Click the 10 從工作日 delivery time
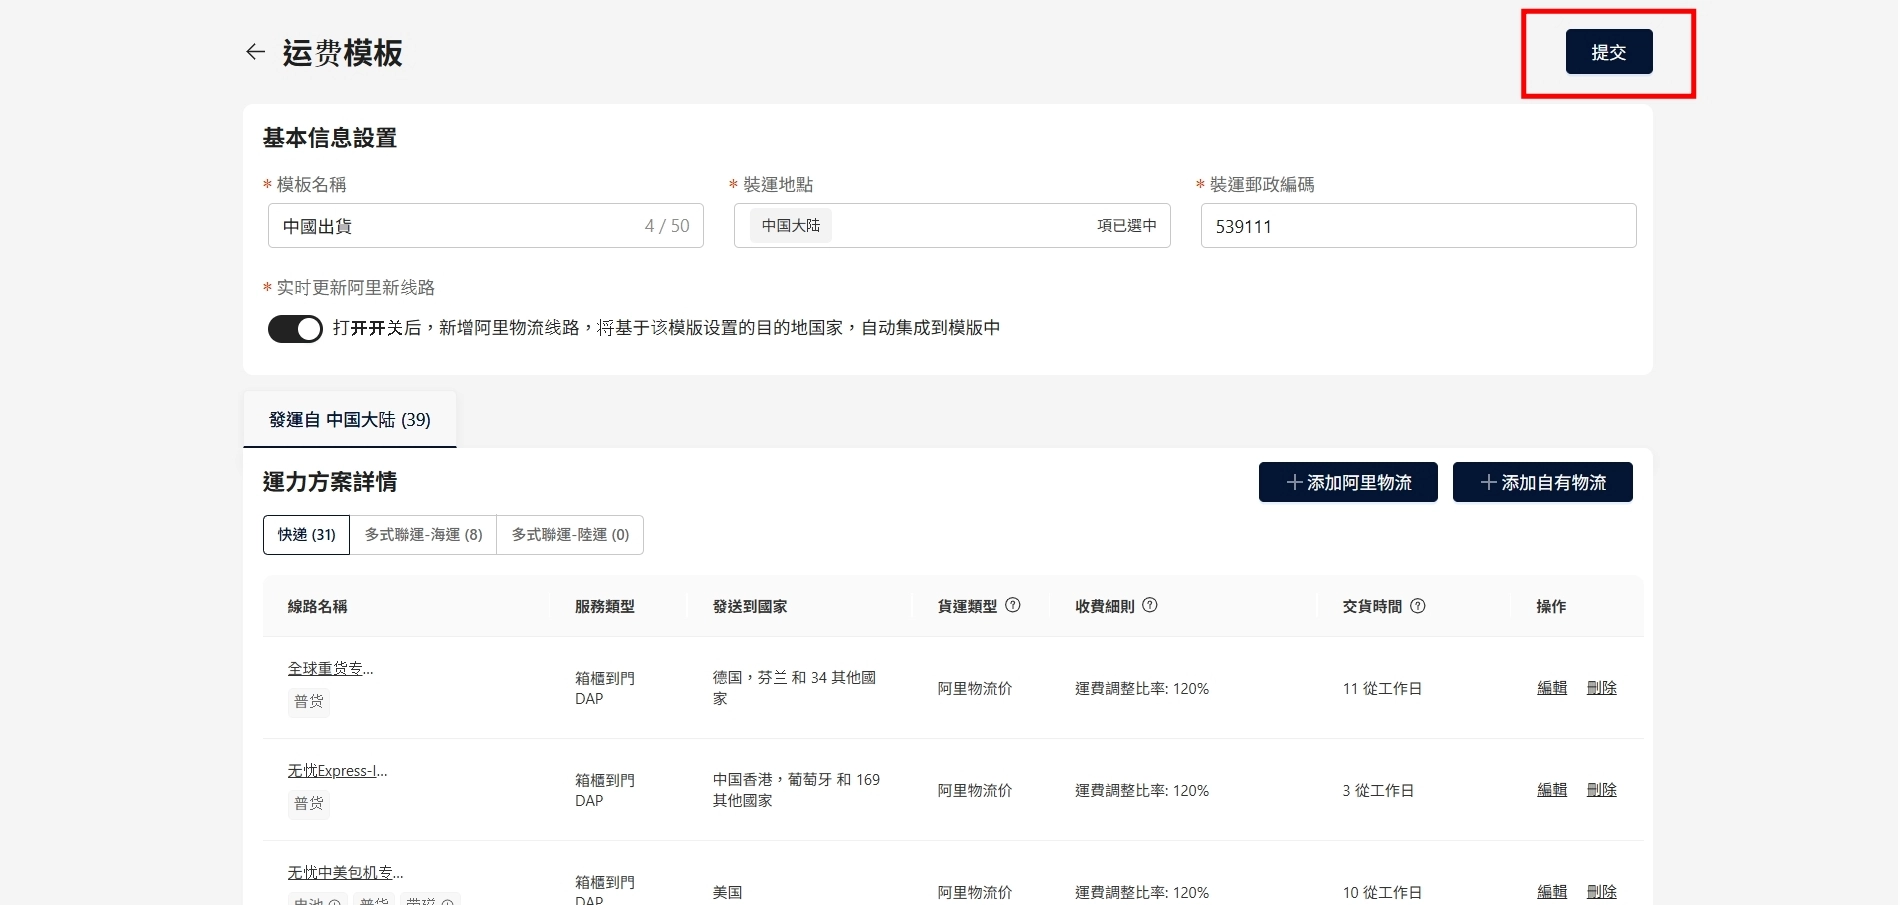 1382,893
